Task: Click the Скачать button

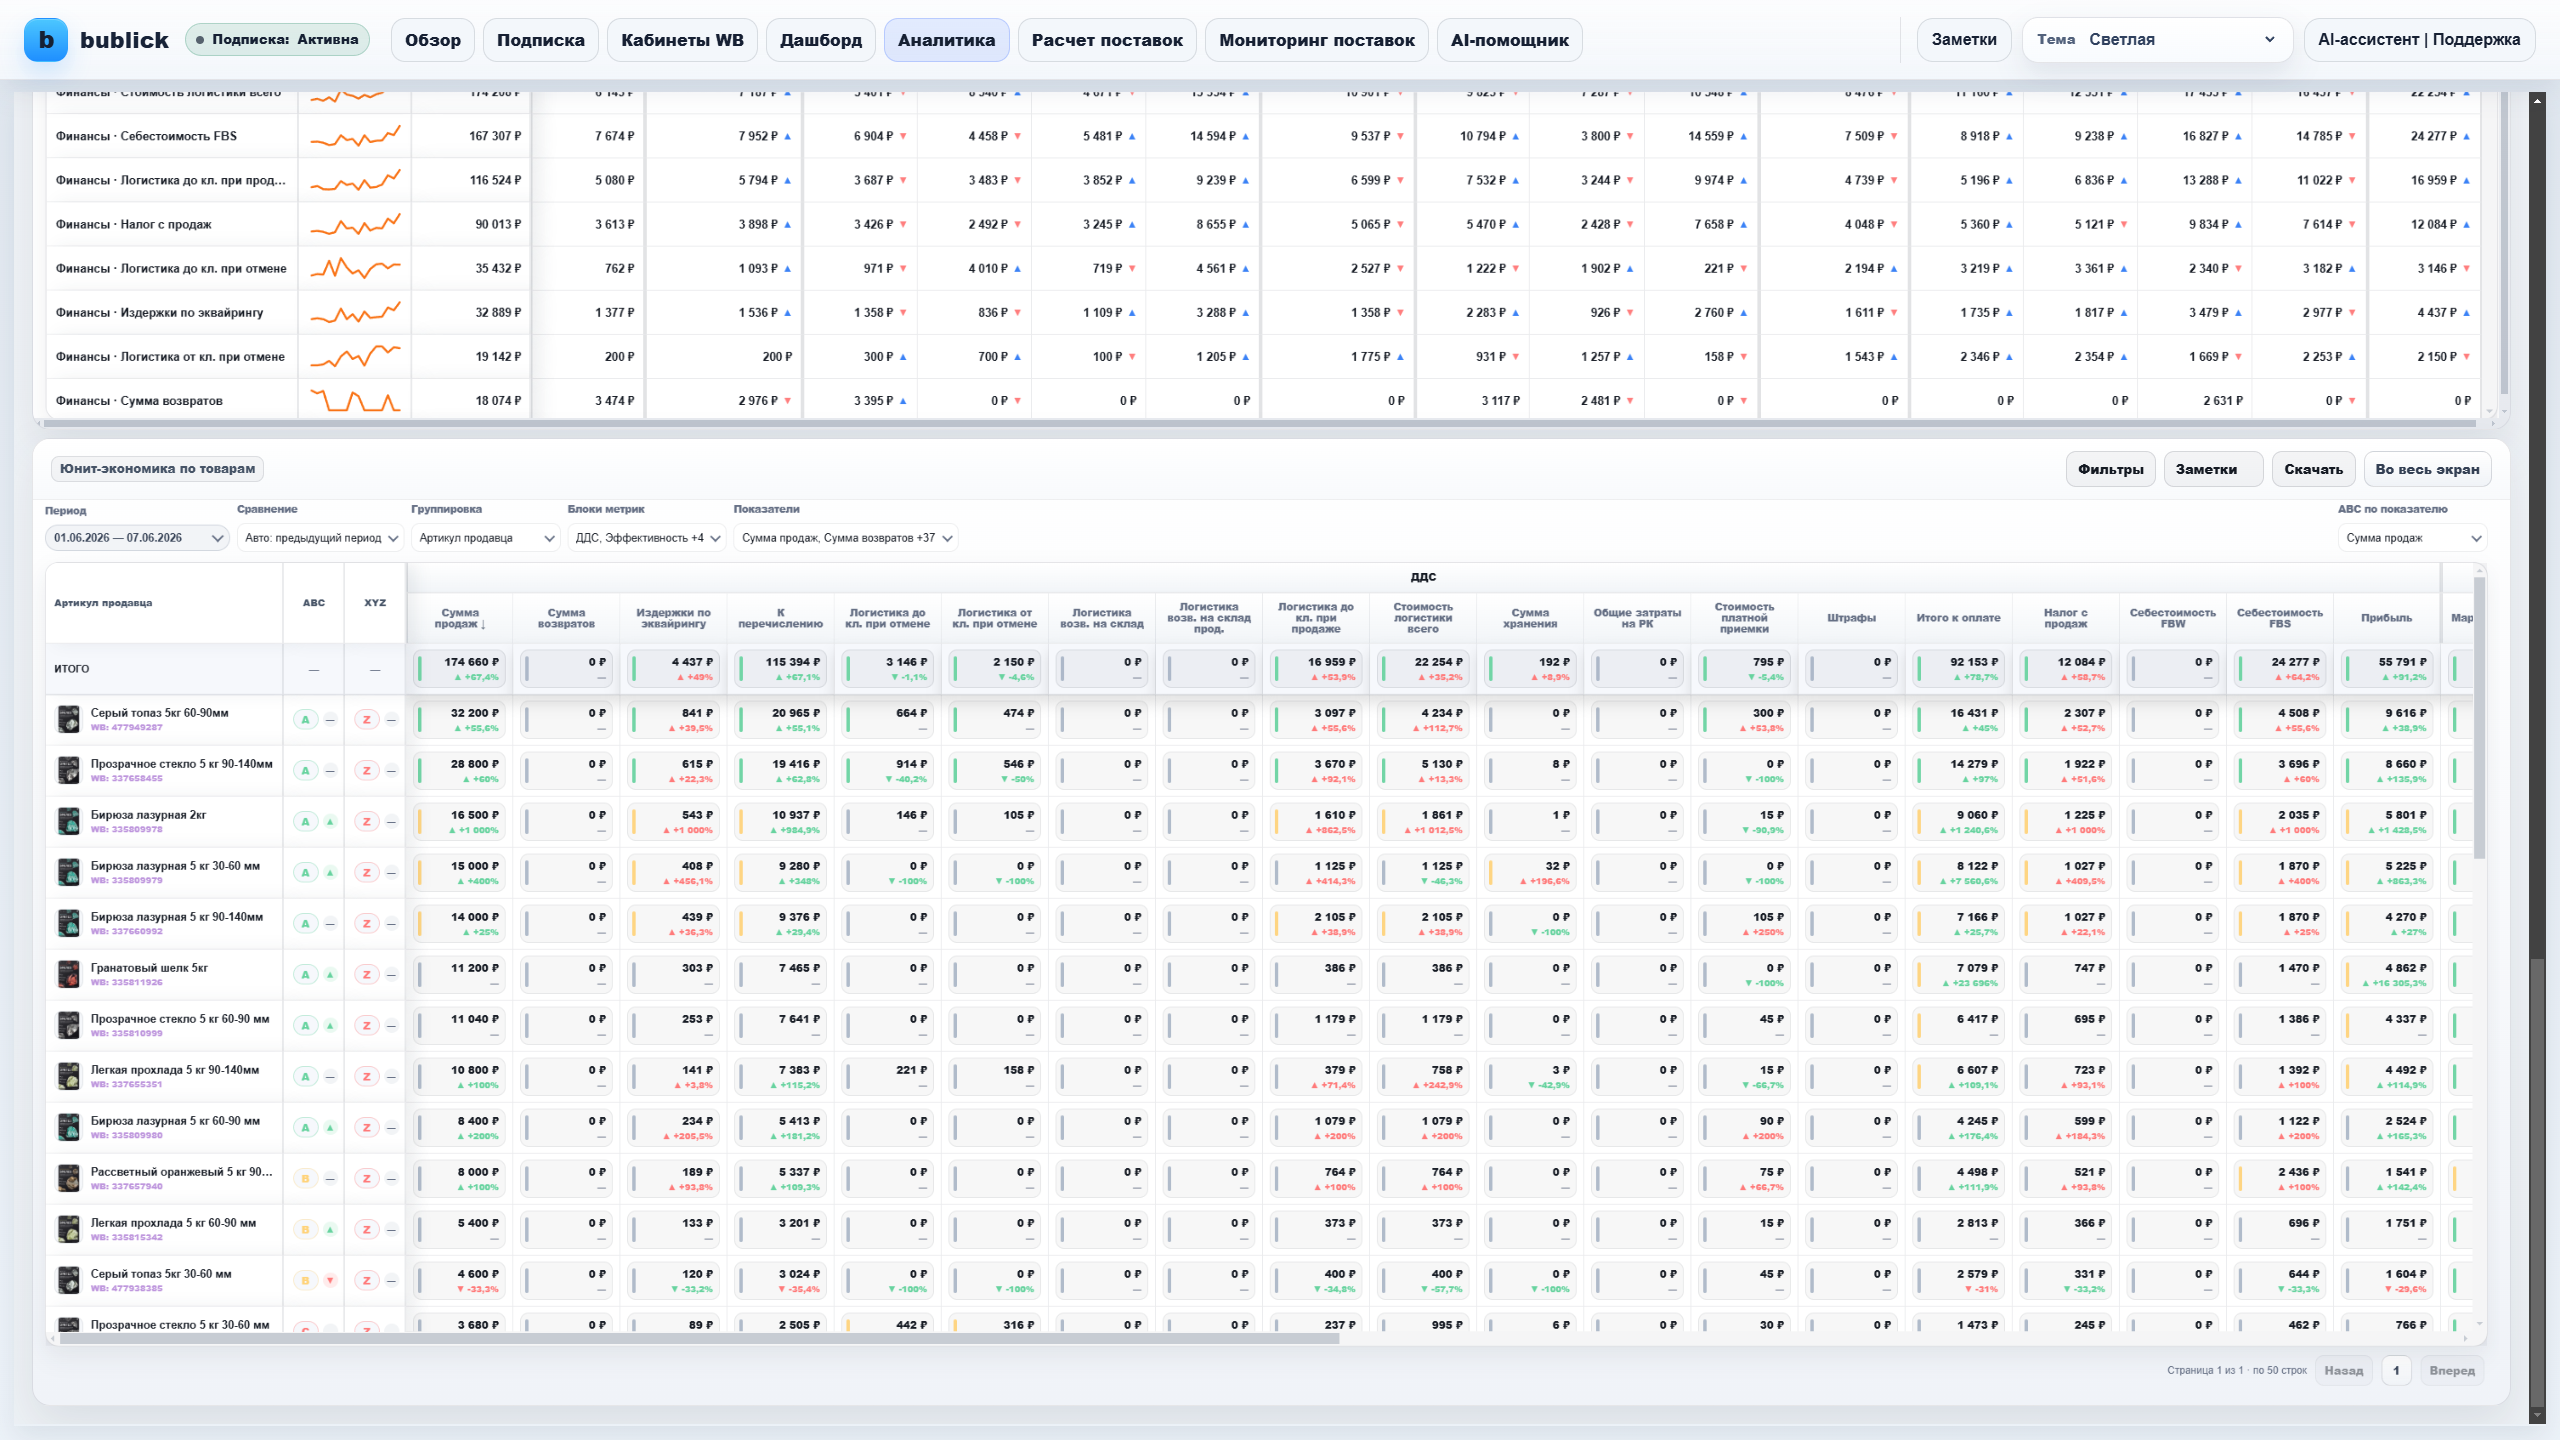Action: [2313, 469]
